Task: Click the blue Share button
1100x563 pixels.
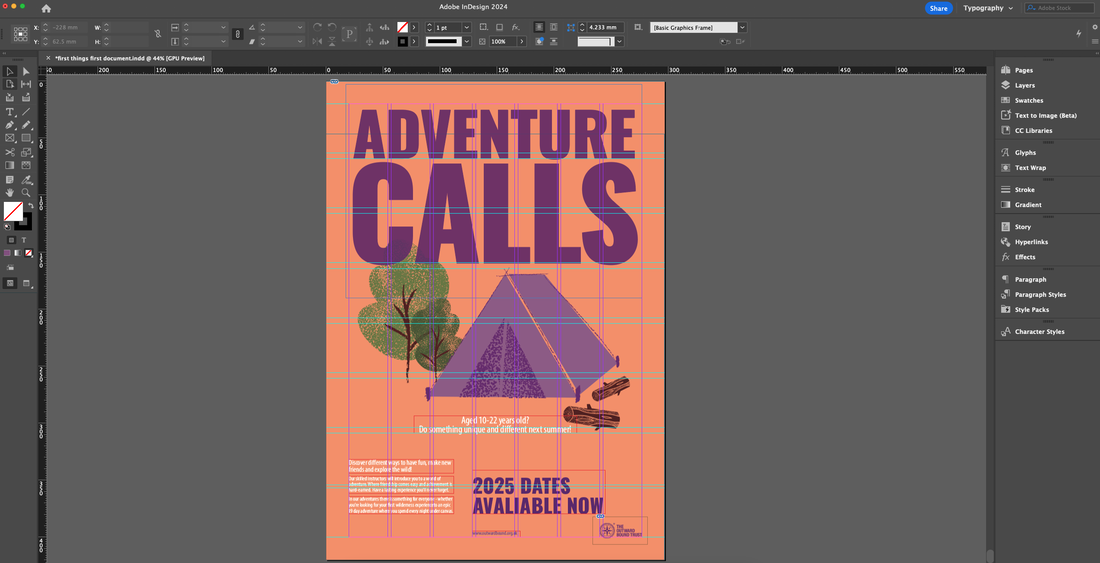Action: click(938, 8)
